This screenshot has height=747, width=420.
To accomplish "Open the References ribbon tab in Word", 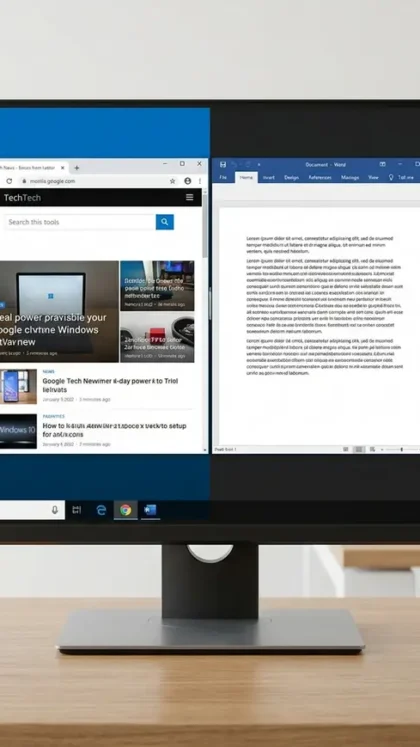I will (320, 177).
